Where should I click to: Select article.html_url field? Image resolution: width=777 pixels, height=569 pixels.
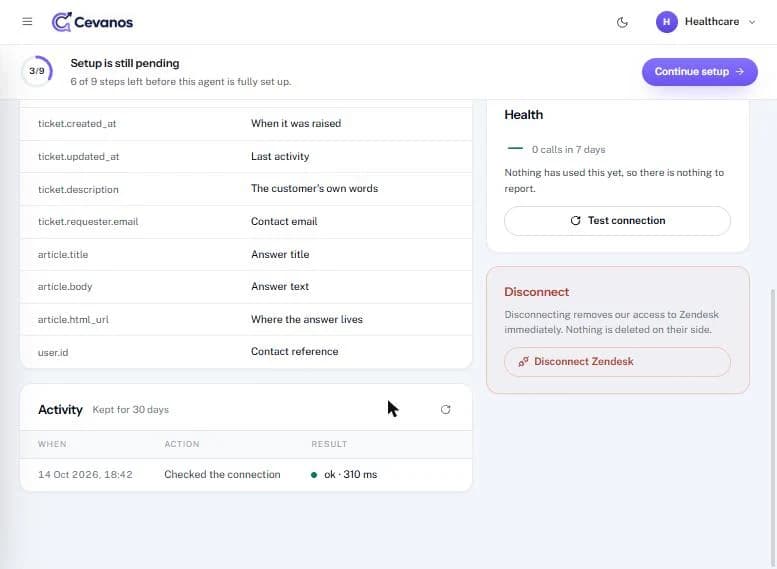tap(73, 320)
